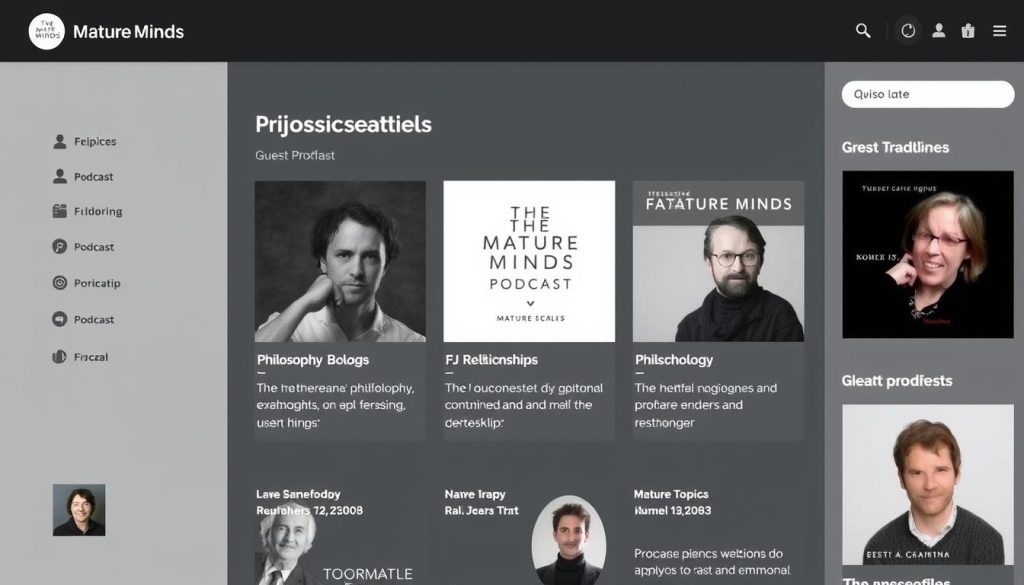This screenshot has width=1024, height=585.
Task: Open the user account icon in header
Action: tap(939, 31)
